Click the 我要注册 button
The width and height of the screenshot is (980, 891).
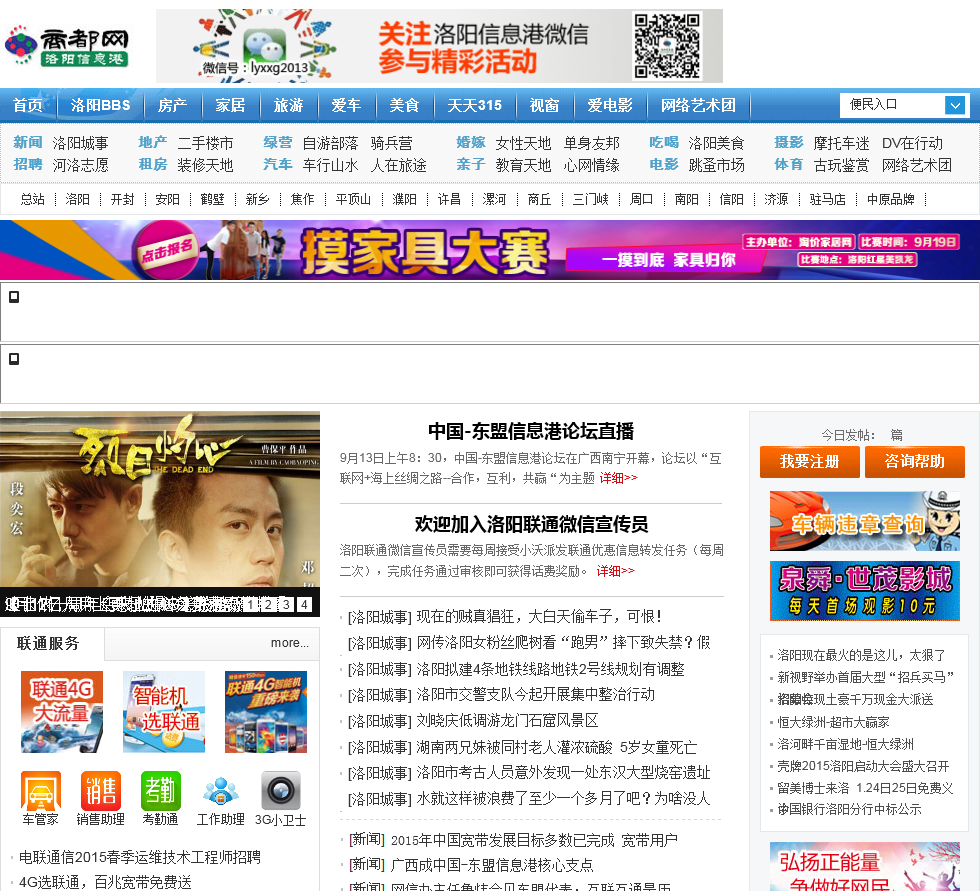click(x=809, y=462)
